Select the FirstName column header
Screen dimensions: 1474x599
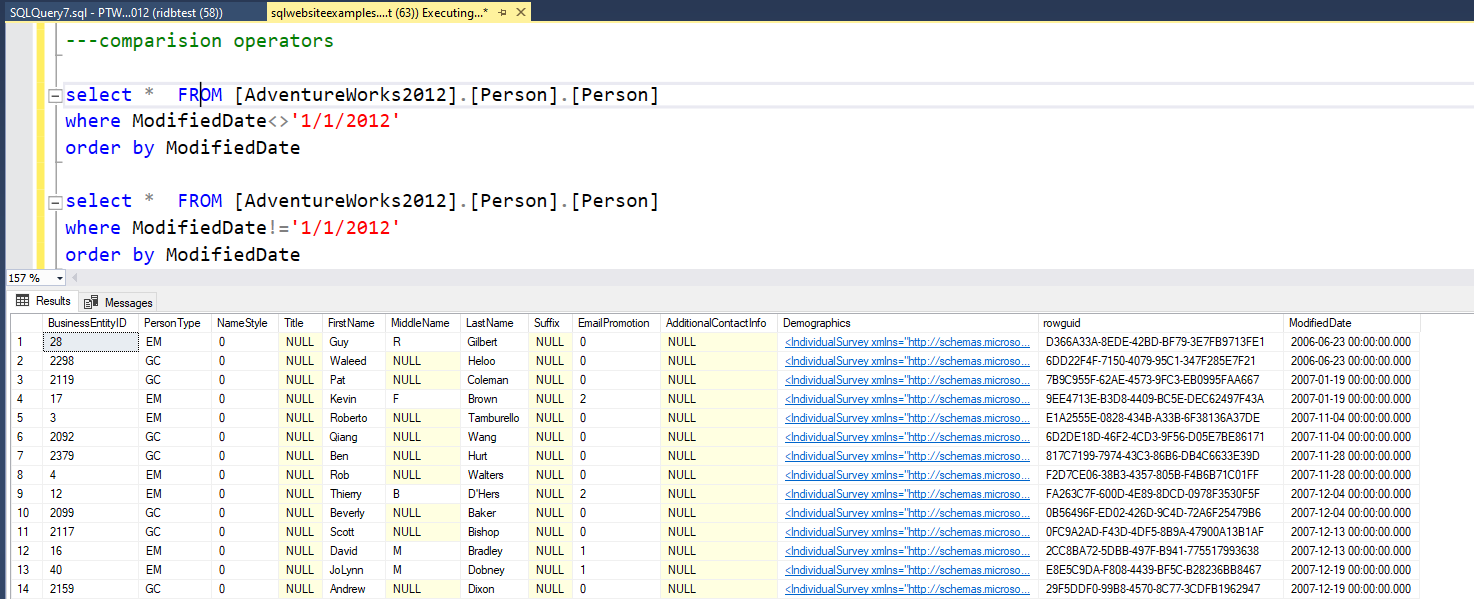click(354, 323)
